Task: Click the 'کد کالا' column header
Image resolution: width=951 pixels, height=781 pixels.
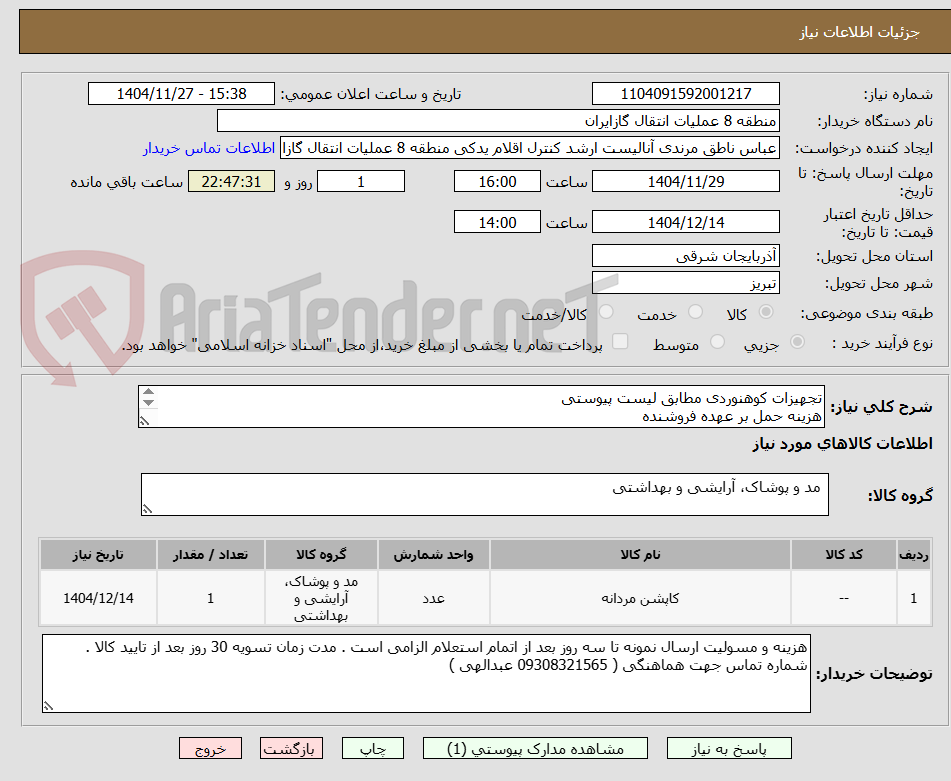Action: click(x=844, y=555)
